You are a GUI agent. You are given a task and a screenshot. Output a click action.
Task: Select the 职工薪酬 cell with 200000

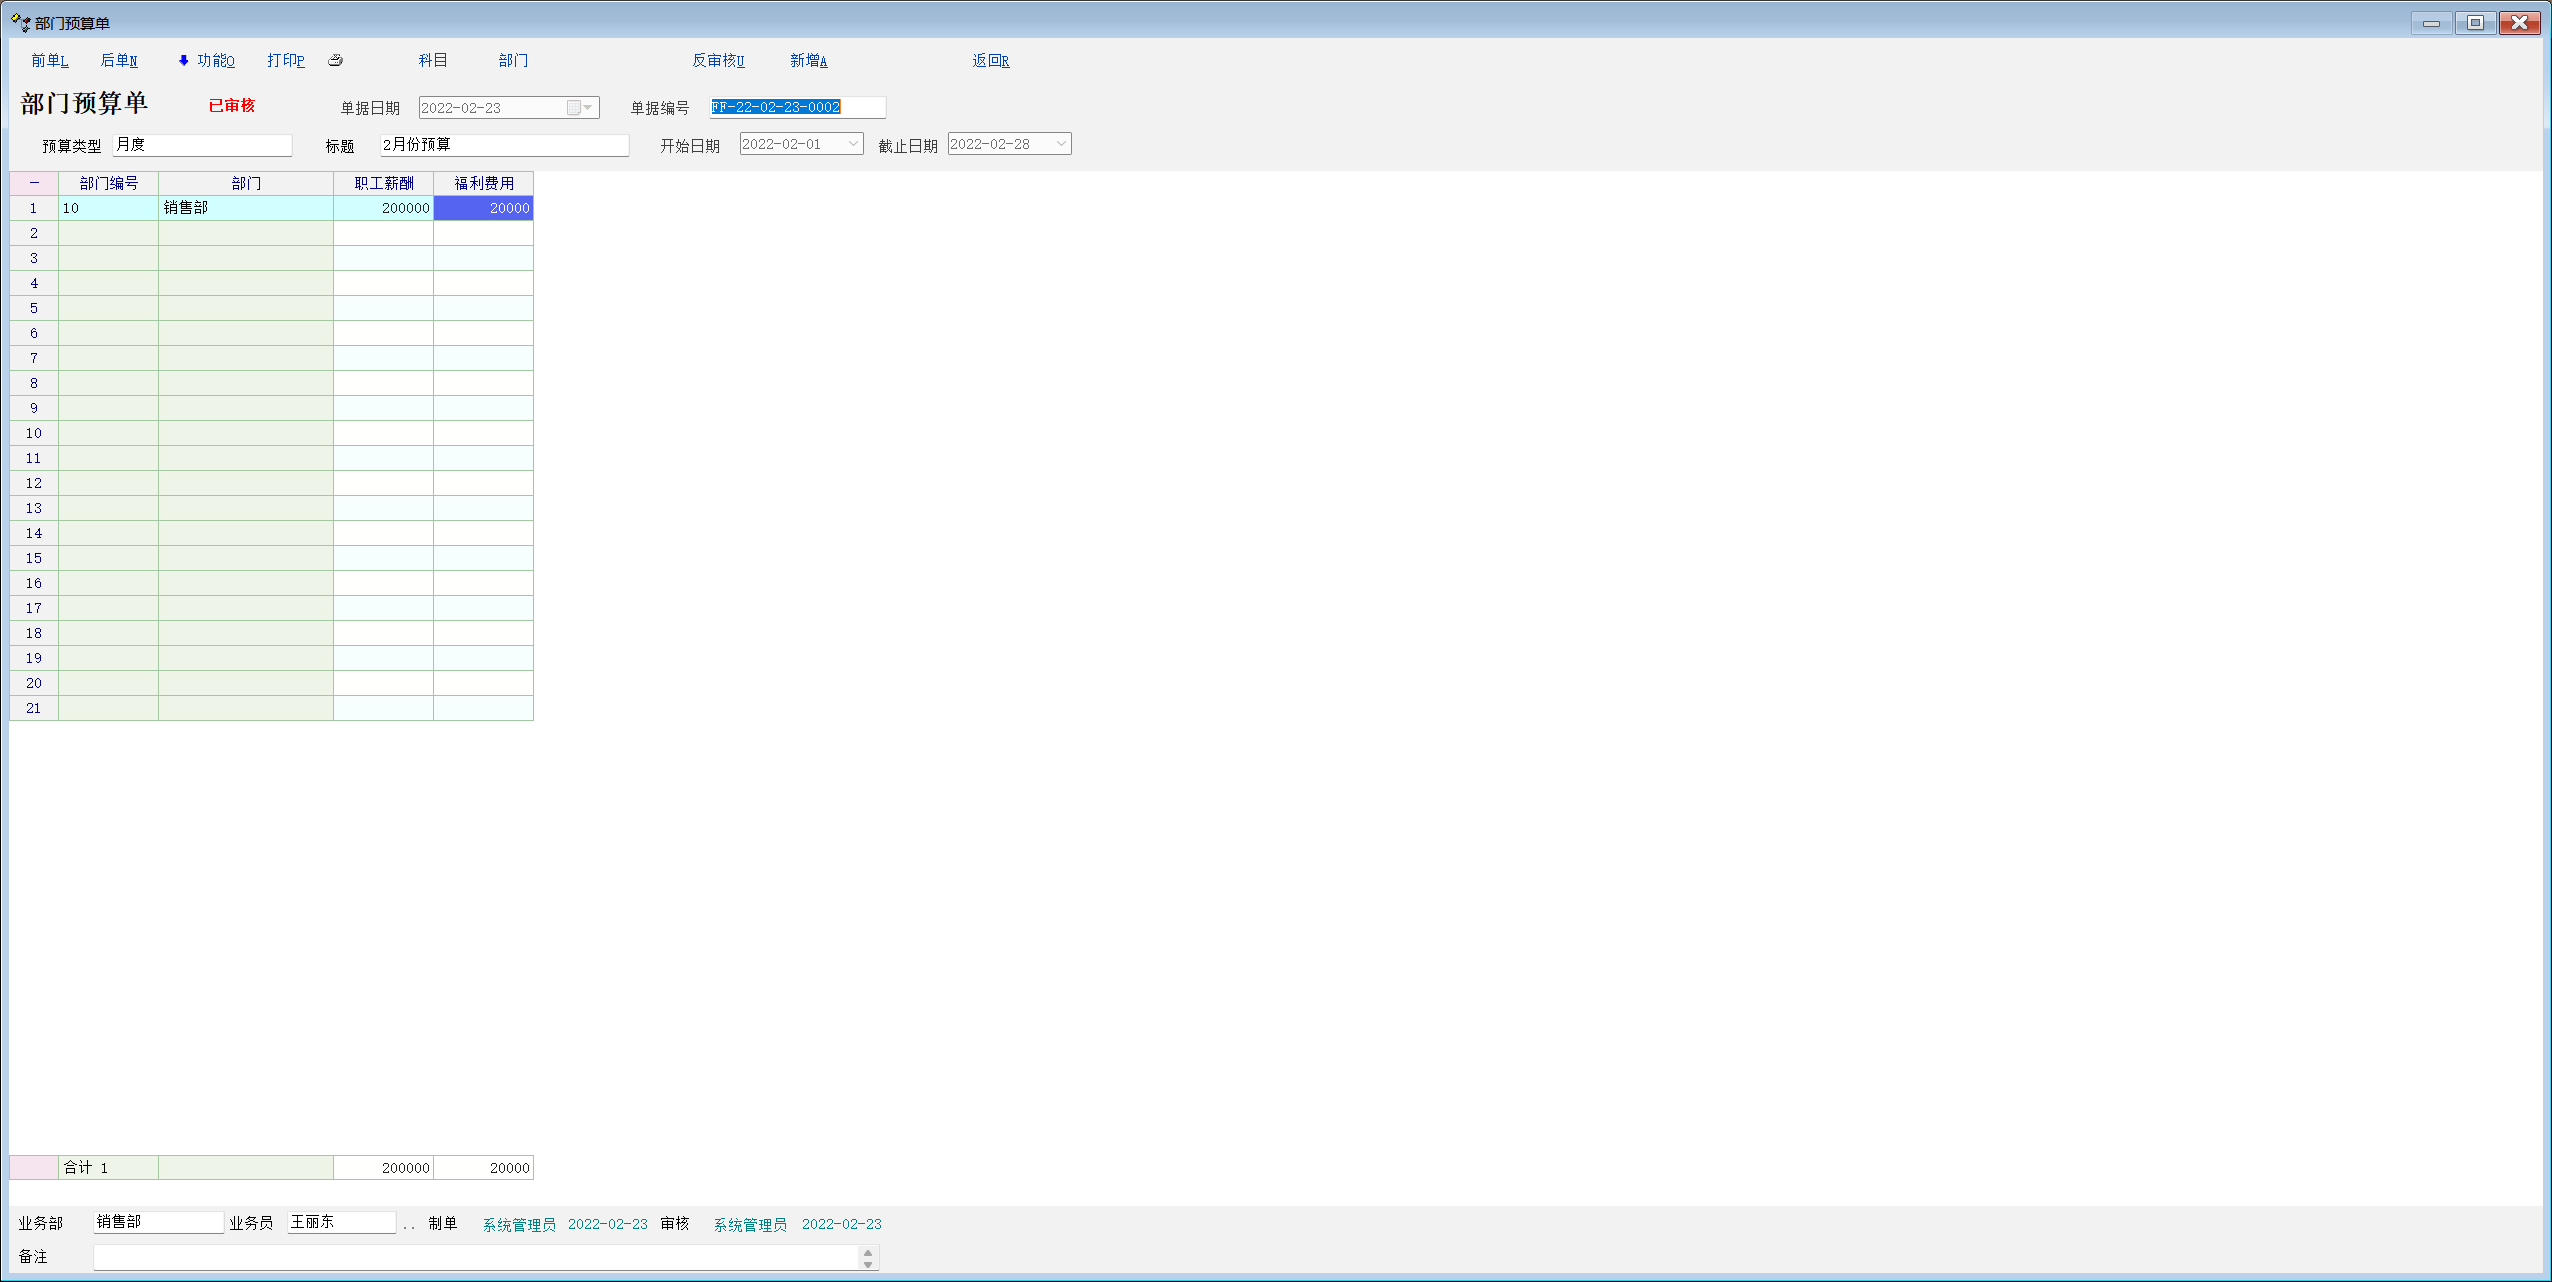click(x=384, y=208)
